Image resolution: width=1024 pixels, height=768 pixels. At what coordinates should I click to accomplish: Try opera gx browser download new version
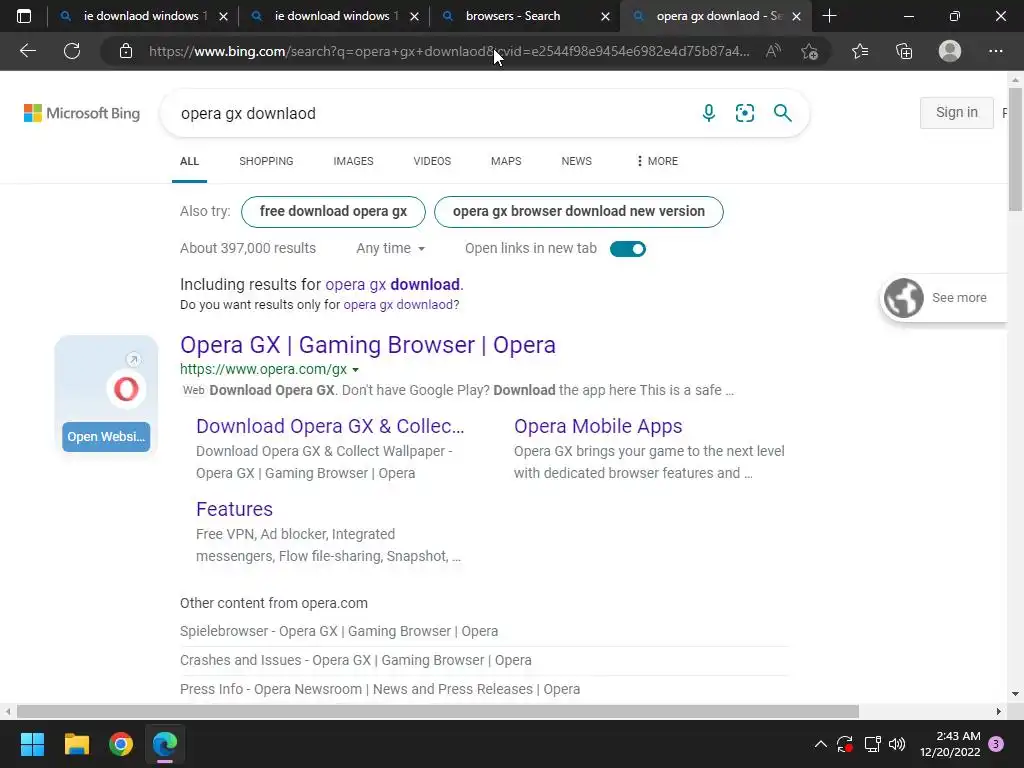(579, 212)
